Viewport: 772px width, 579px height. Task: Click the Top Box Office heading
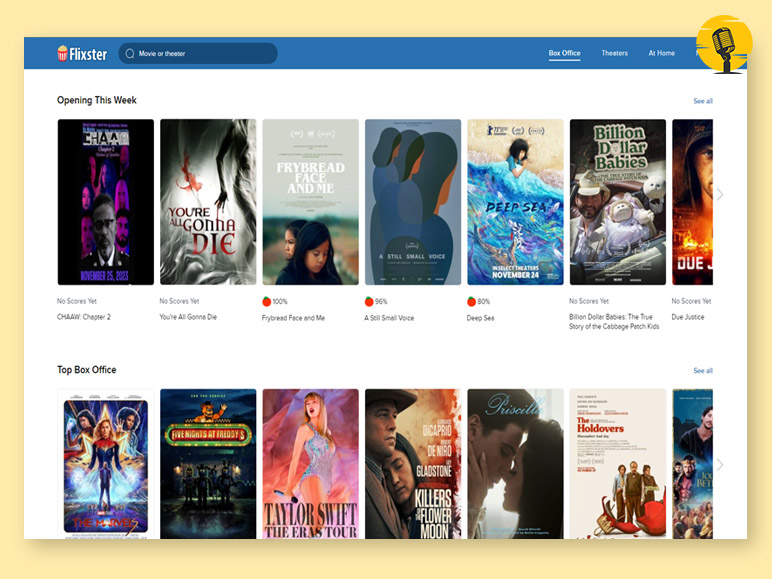tap(87, 370)
